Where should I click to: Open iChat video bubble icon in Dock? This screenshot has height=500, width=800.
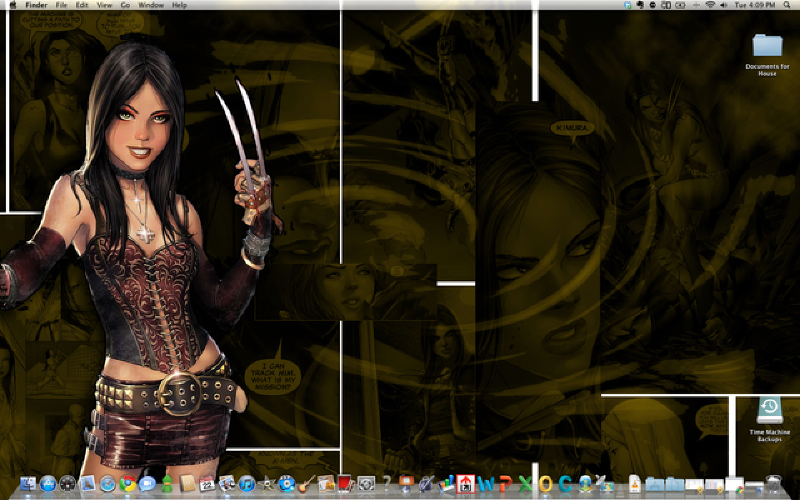click(147, 483)
